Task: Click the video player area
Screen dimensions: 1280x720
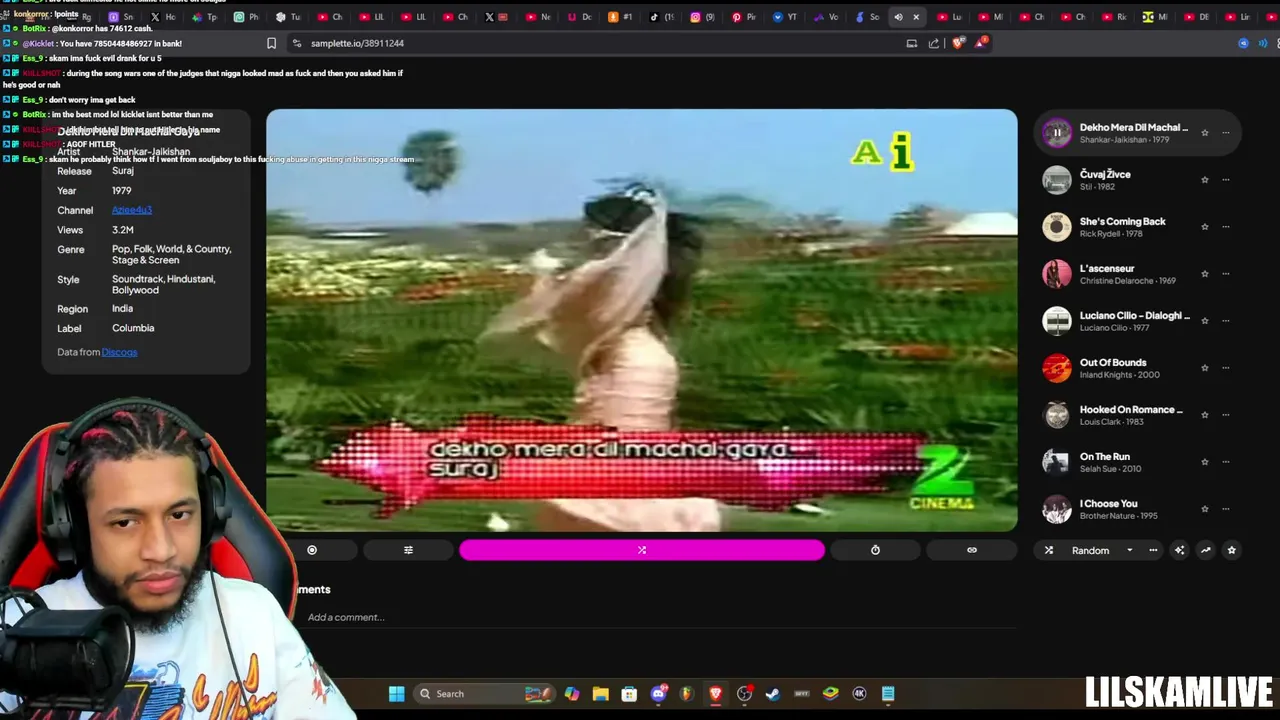Action: coord(642,320)
